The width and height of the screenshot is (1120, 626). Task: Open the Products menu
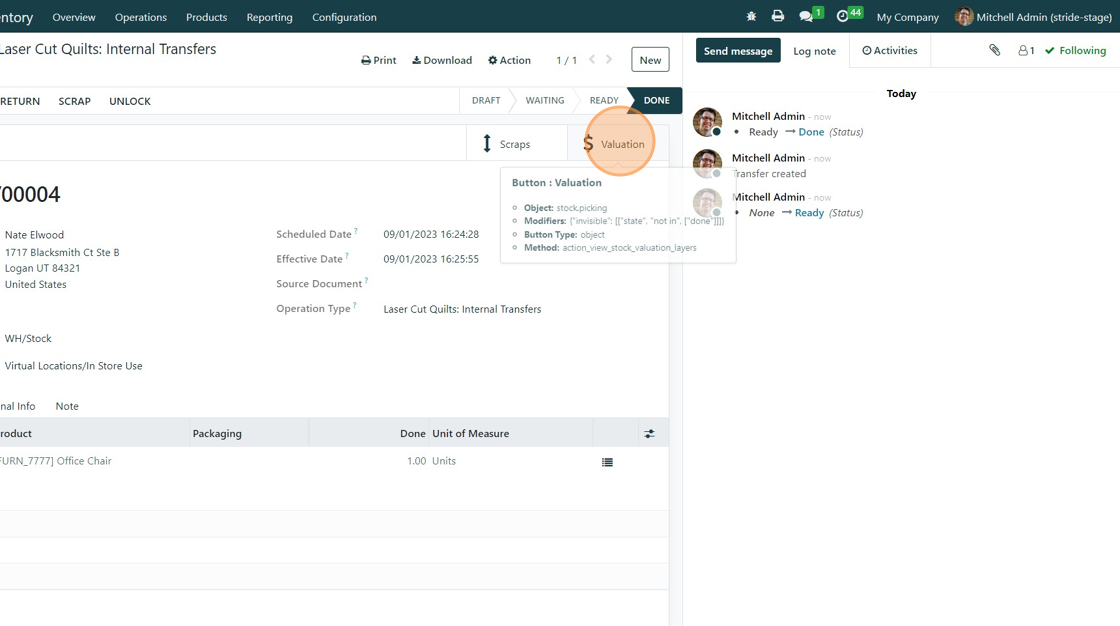(x=206, y=17)
